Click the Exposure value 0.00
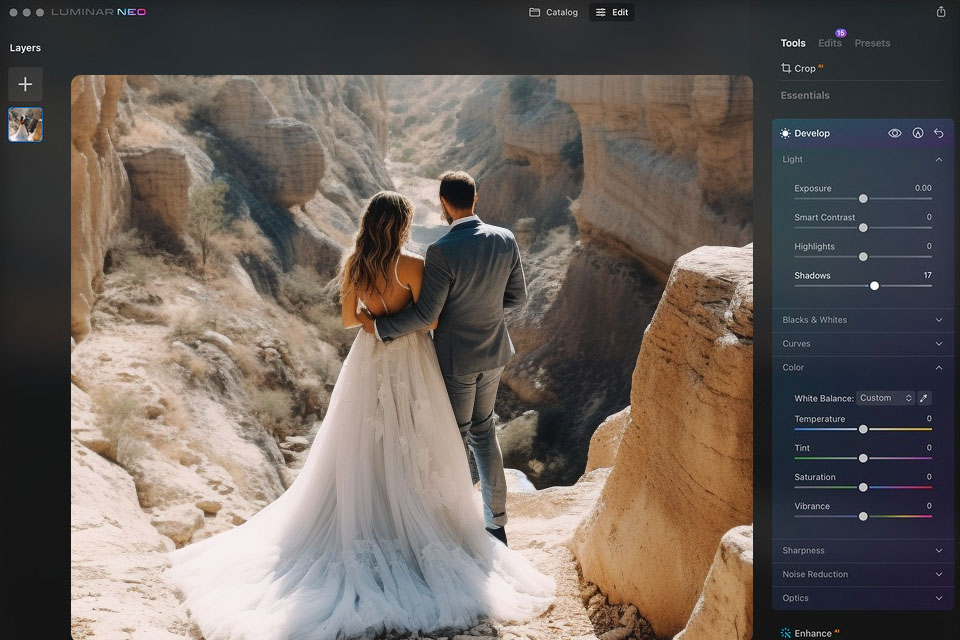 coord(923,188)
